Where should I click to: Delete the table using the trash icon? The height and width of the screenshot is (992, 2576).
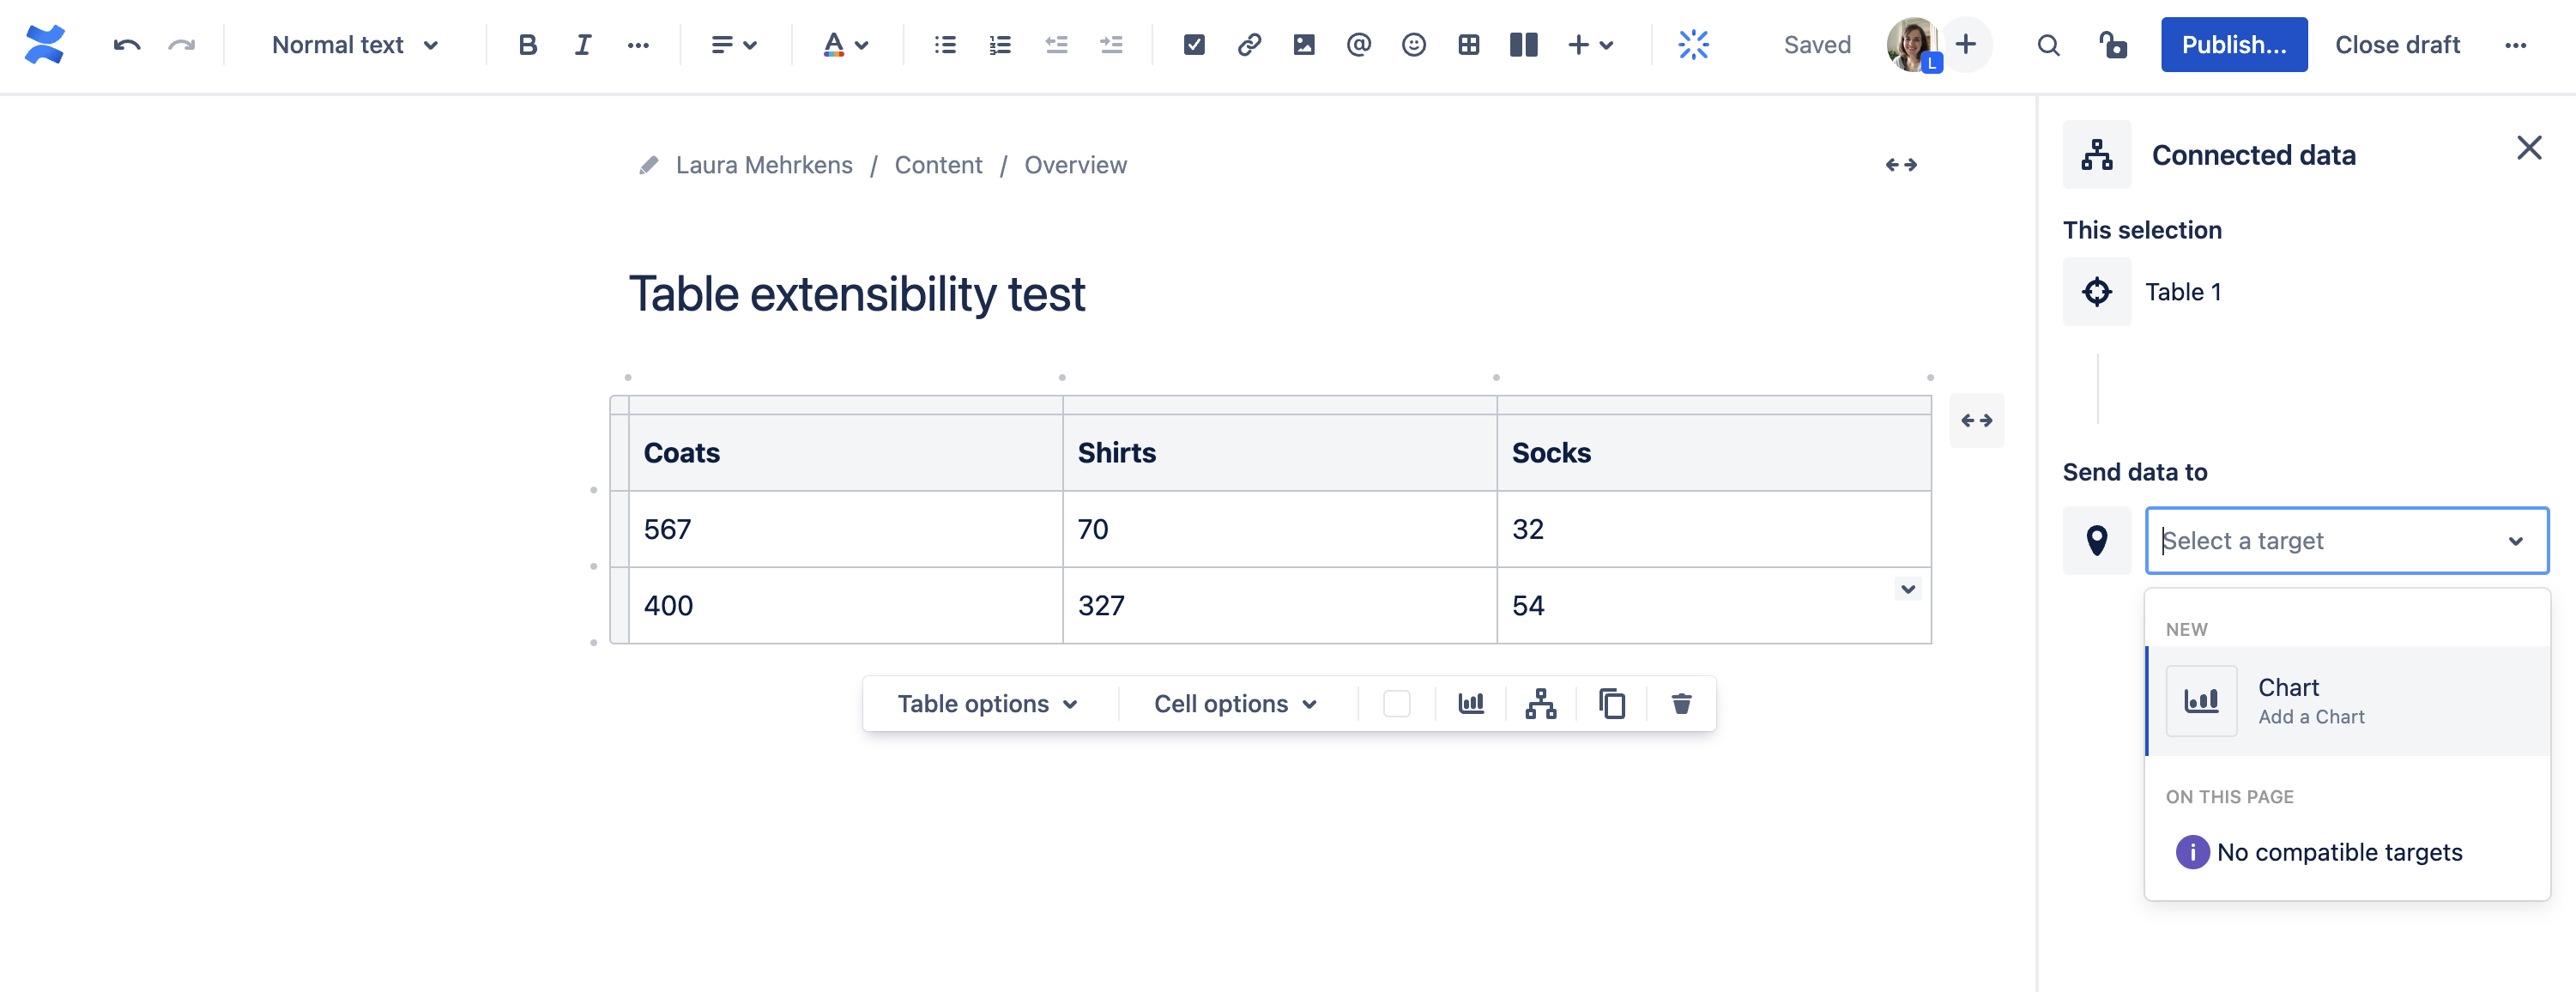tap(1680, 703)
